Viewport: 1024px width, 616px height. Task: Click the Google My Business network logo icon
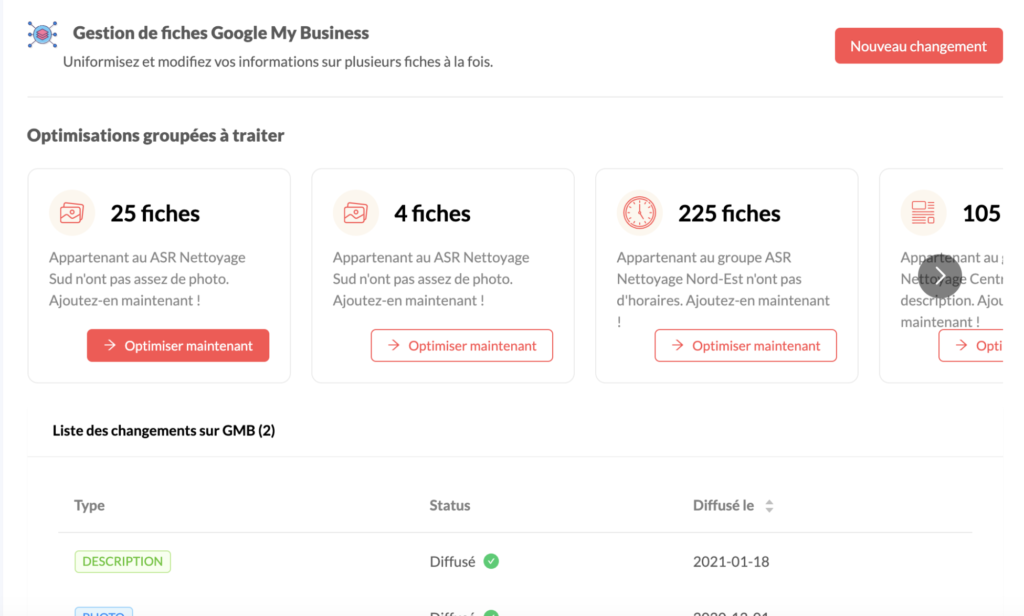point(42,34)
